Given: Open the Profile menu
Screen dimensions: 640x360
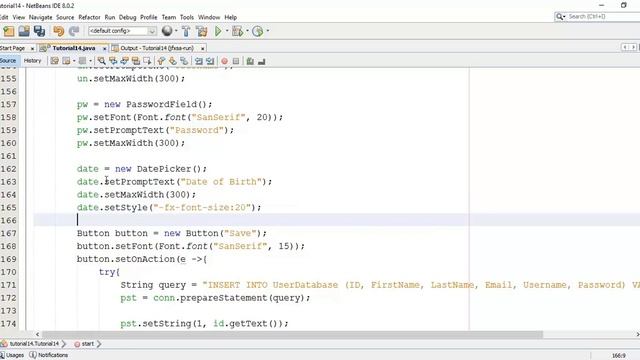Looking at the screenshot, I should (x=149, y=17).
